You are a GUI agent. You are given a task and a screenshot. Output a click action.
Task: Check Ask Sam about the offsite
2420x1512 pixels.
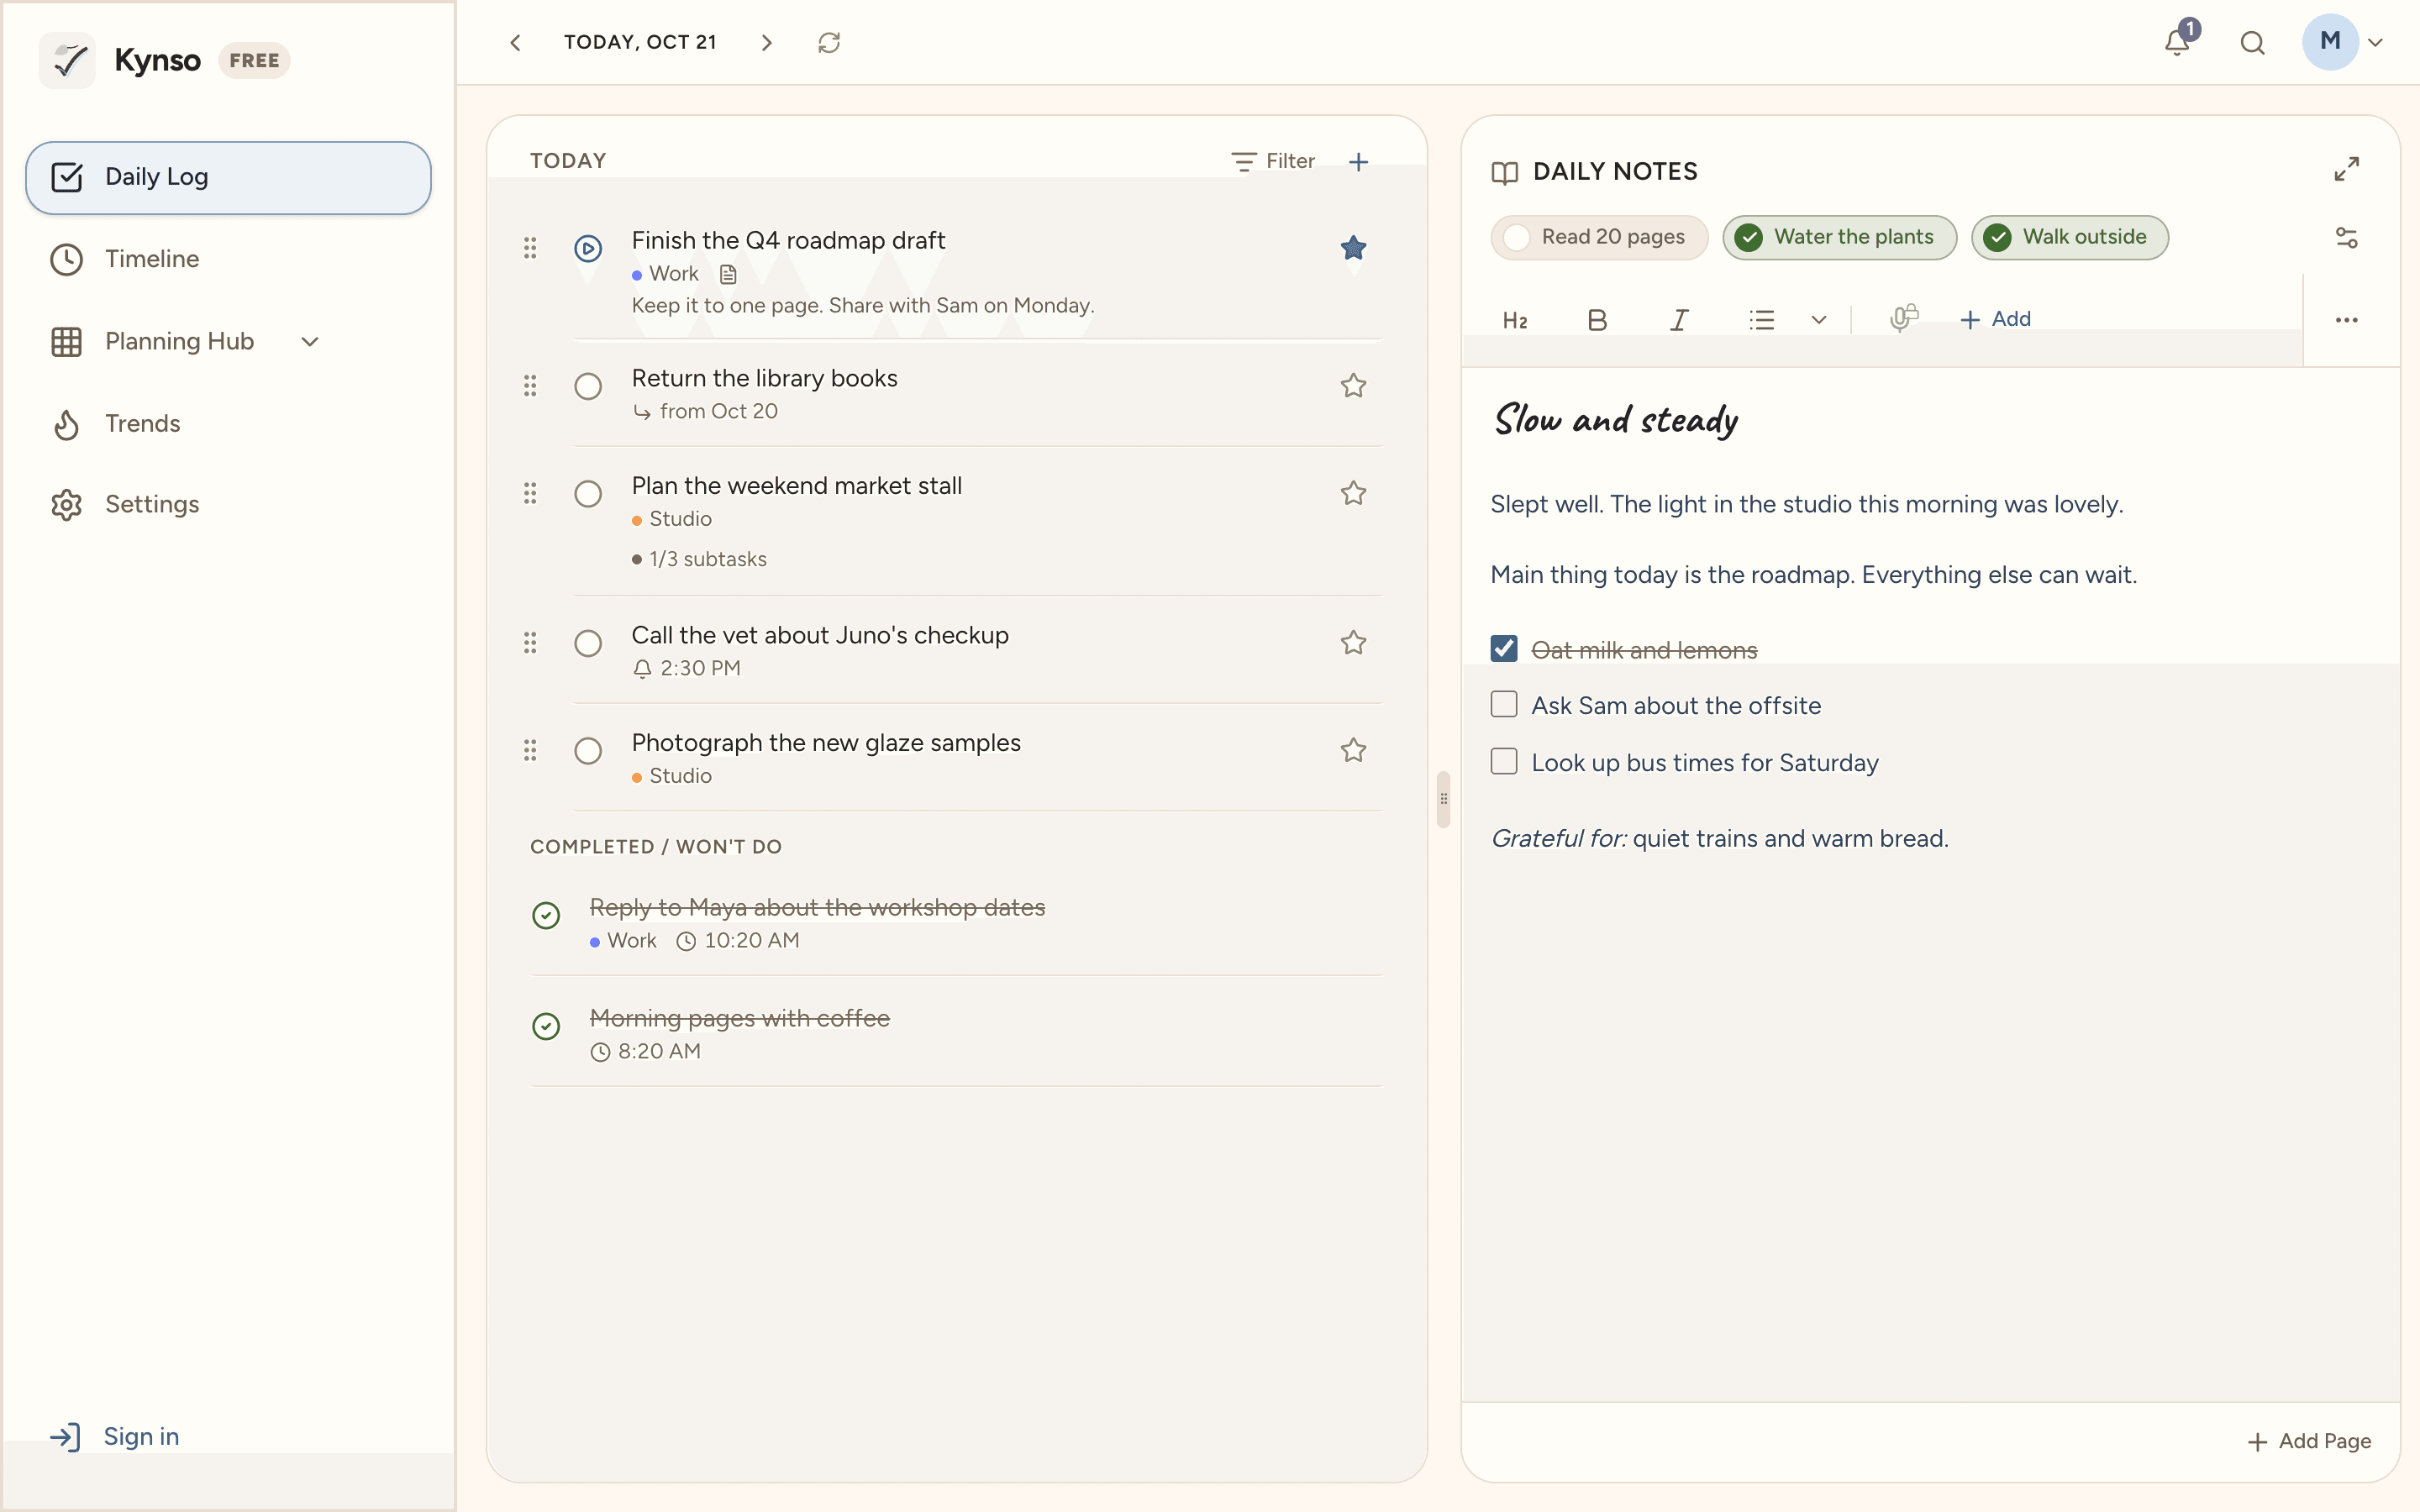[x=1504, y=705]
